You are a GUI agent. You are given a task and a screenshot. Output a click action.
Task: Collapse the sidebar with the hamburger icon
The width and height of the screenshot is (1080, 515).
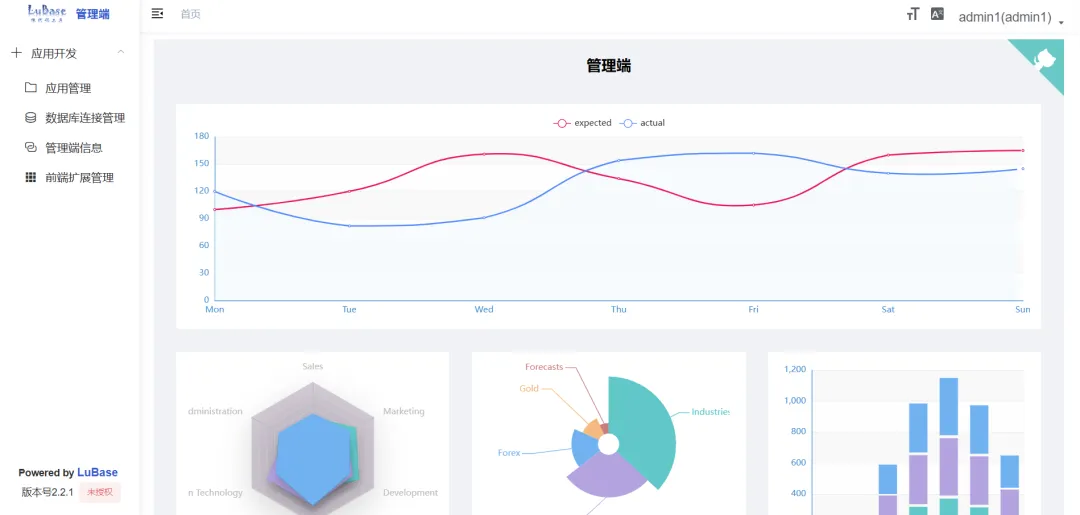[158, 14]
